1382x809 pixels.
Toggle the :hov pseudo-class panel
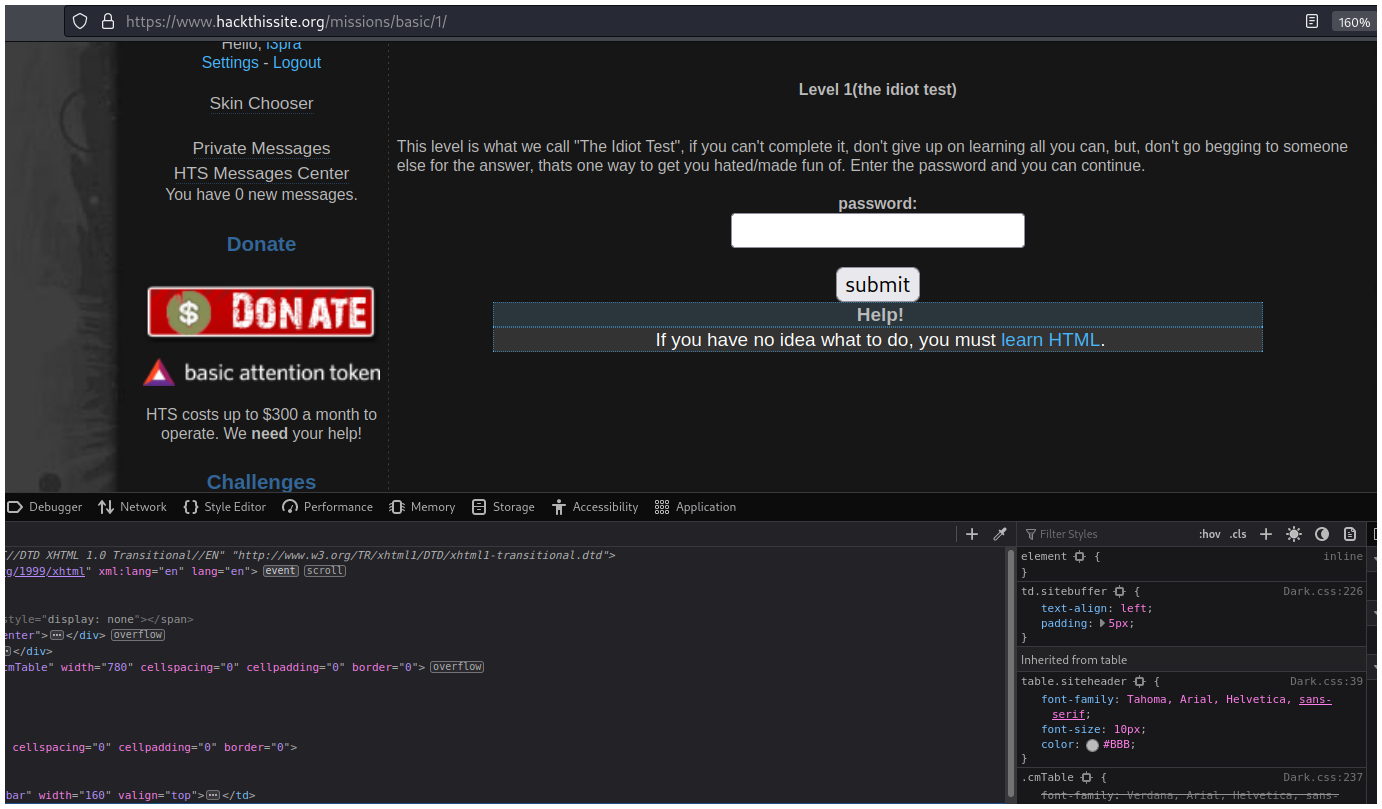click(x=1209, y=534)
